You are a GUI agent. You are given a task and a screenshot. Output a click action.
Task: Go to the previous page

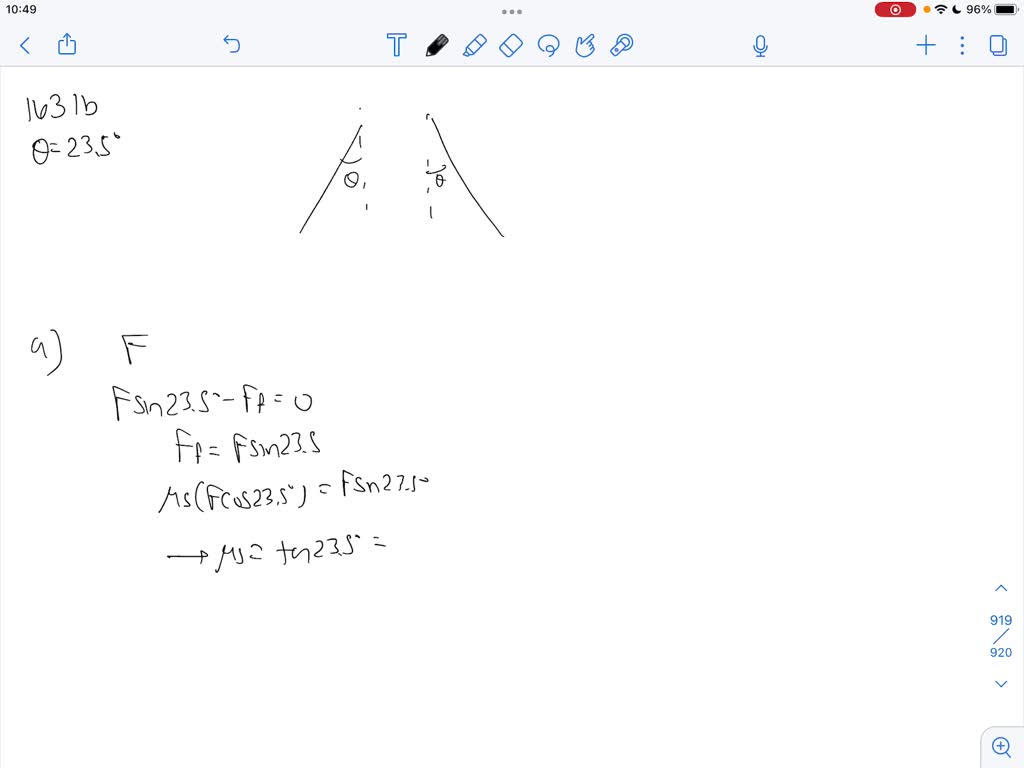(x=1000, y=588)
